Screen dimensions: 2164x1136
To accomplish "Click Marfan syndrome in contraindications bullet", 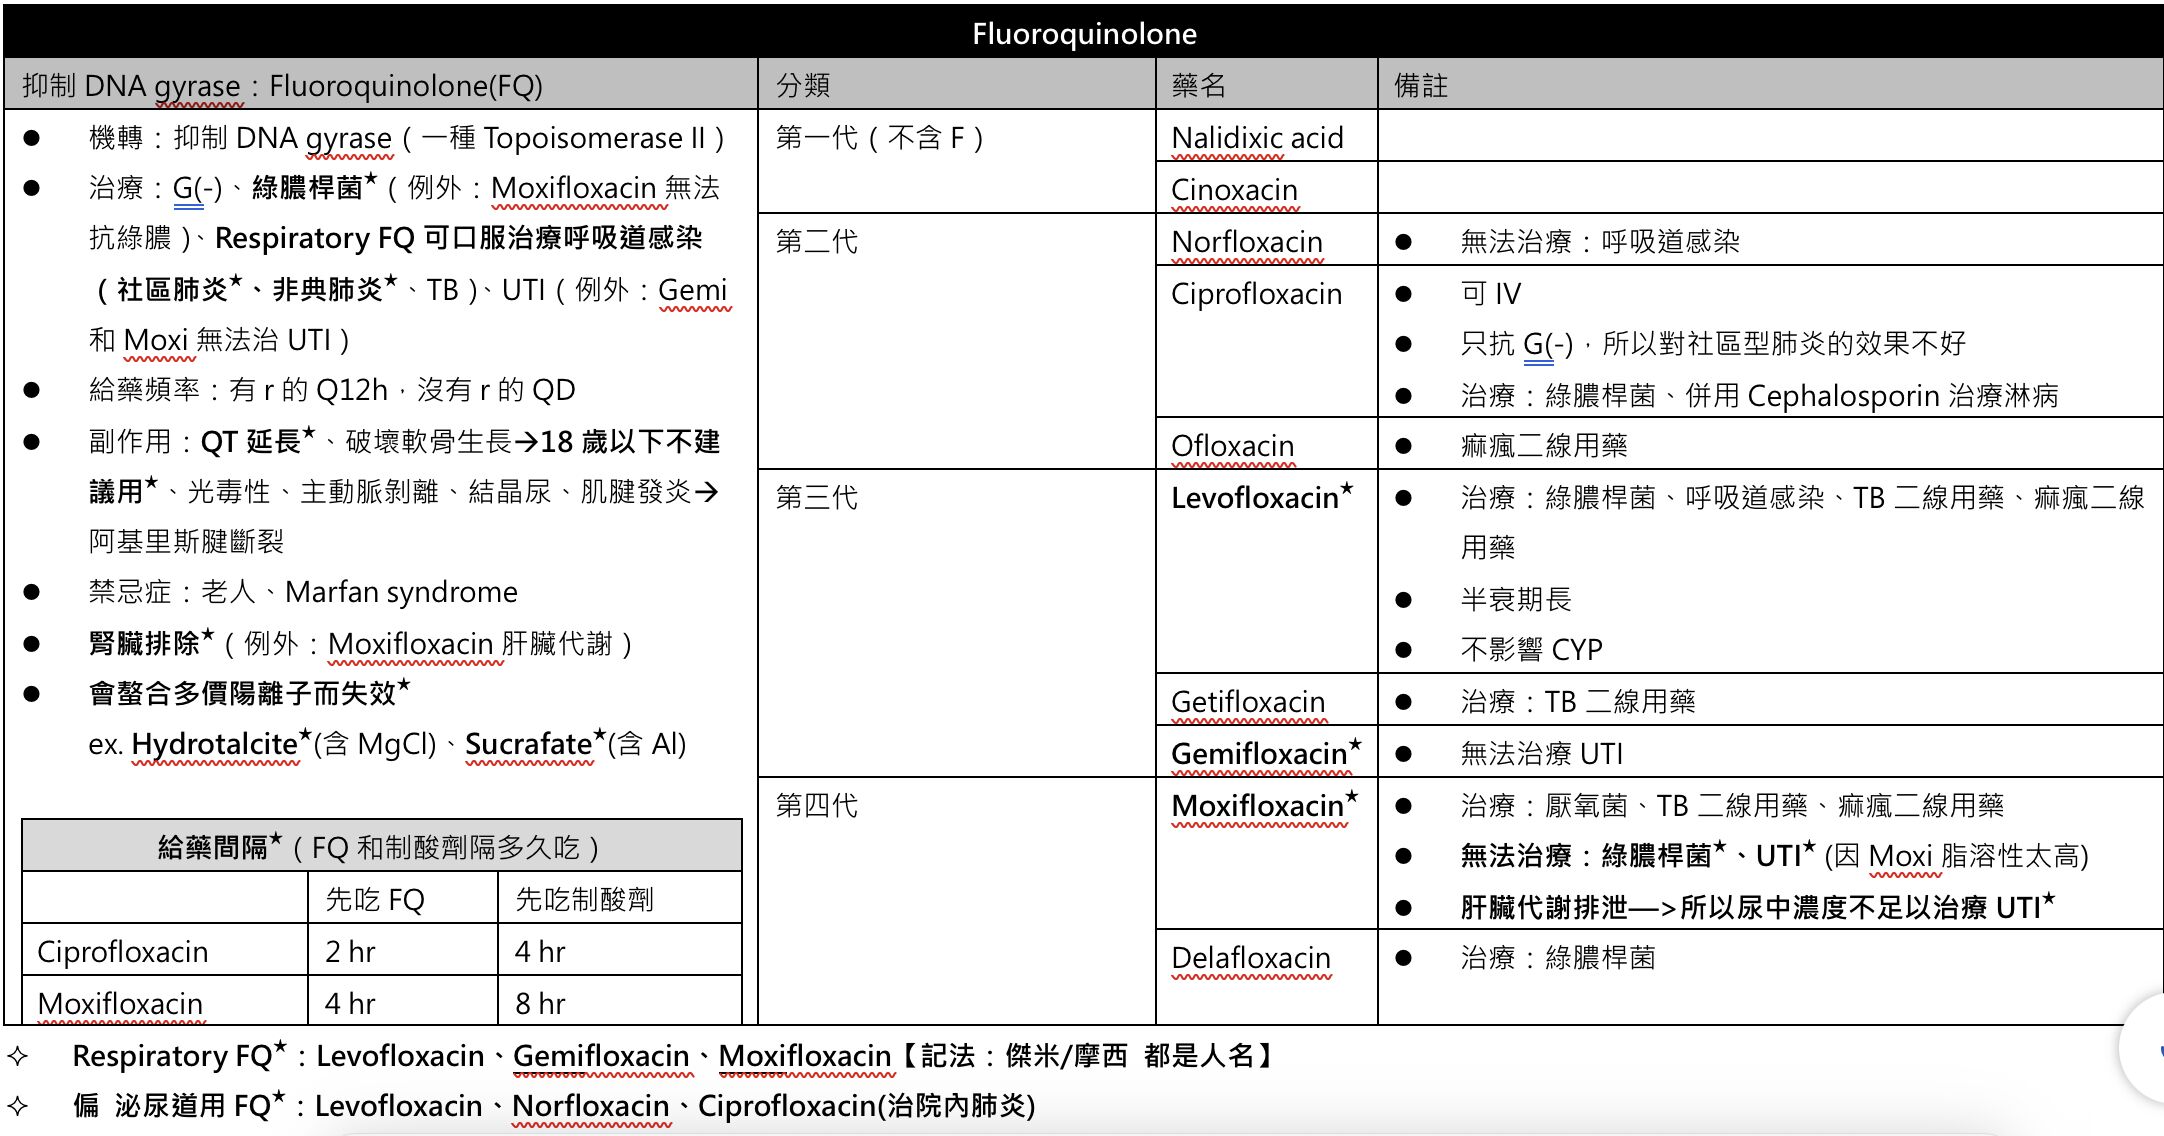I will click(401, 592).
